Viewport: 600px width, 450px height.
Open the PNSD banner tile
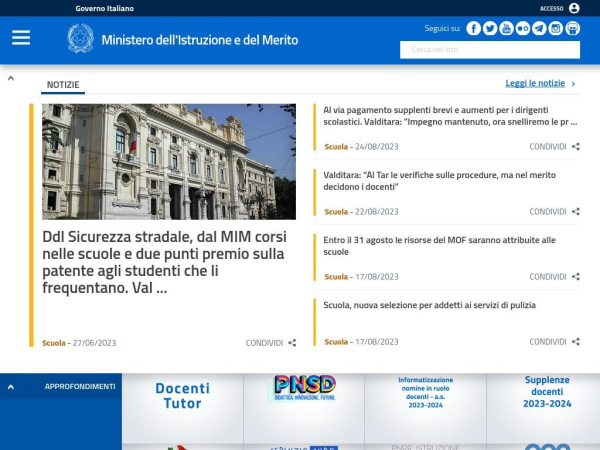click(304, 408)
